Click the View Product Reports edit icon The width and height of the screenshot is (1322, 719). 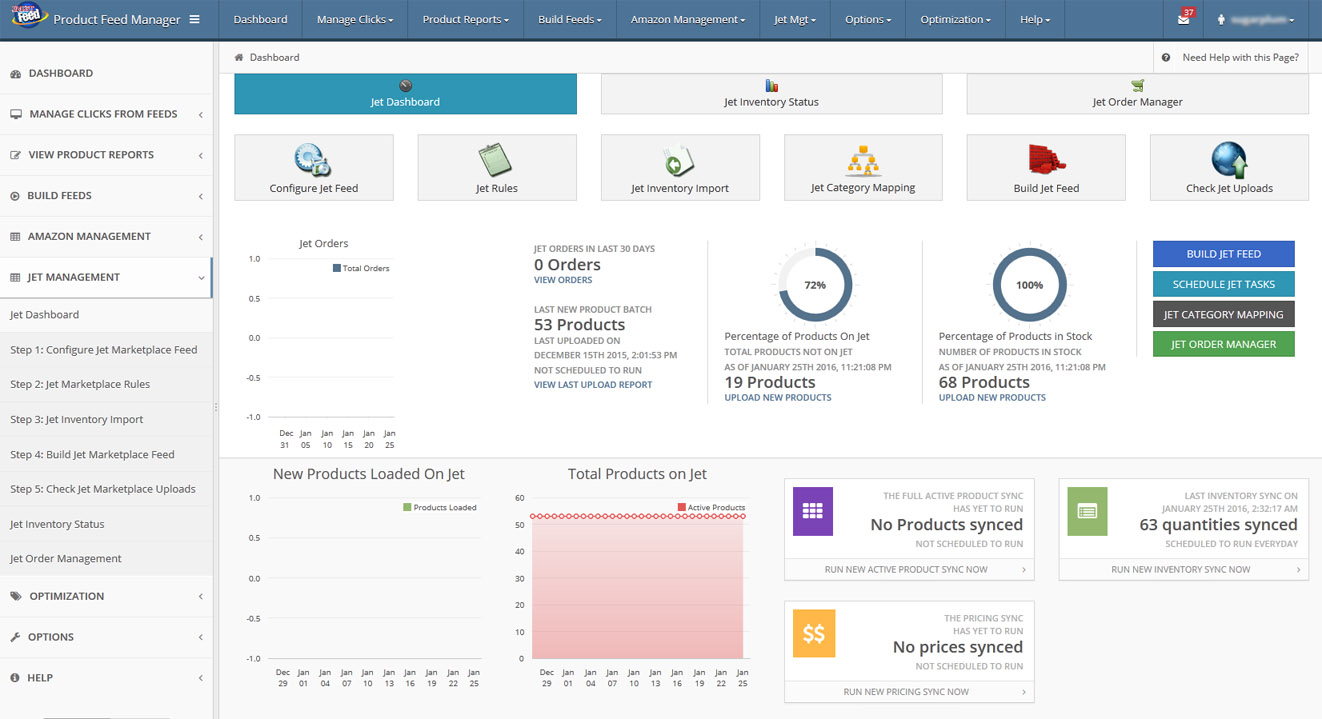pos(16,155)
